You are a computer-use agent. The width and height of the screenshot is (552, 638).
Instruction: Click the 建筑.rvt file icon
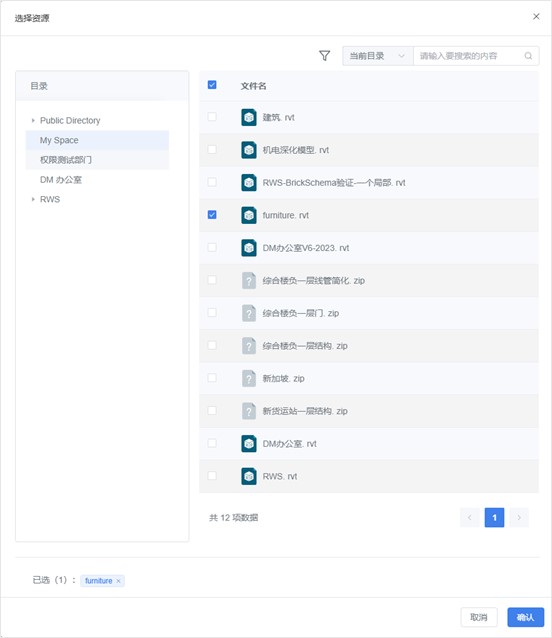click(249, 118)
